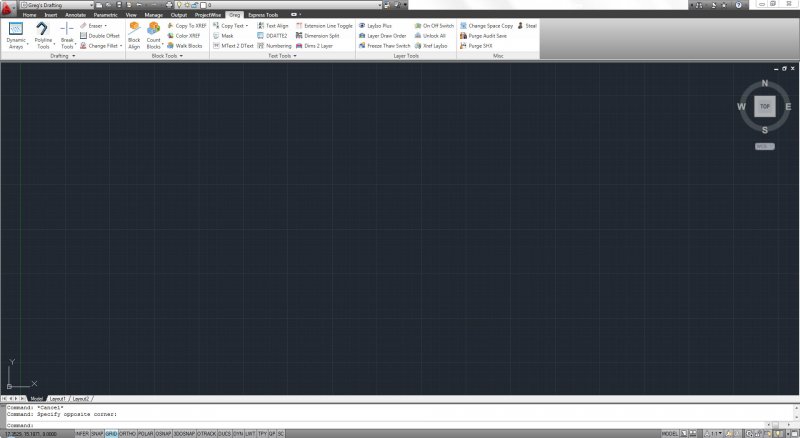Click the Numbering tool
Viewport: 800px width, 438px height.
click(274, 46)
